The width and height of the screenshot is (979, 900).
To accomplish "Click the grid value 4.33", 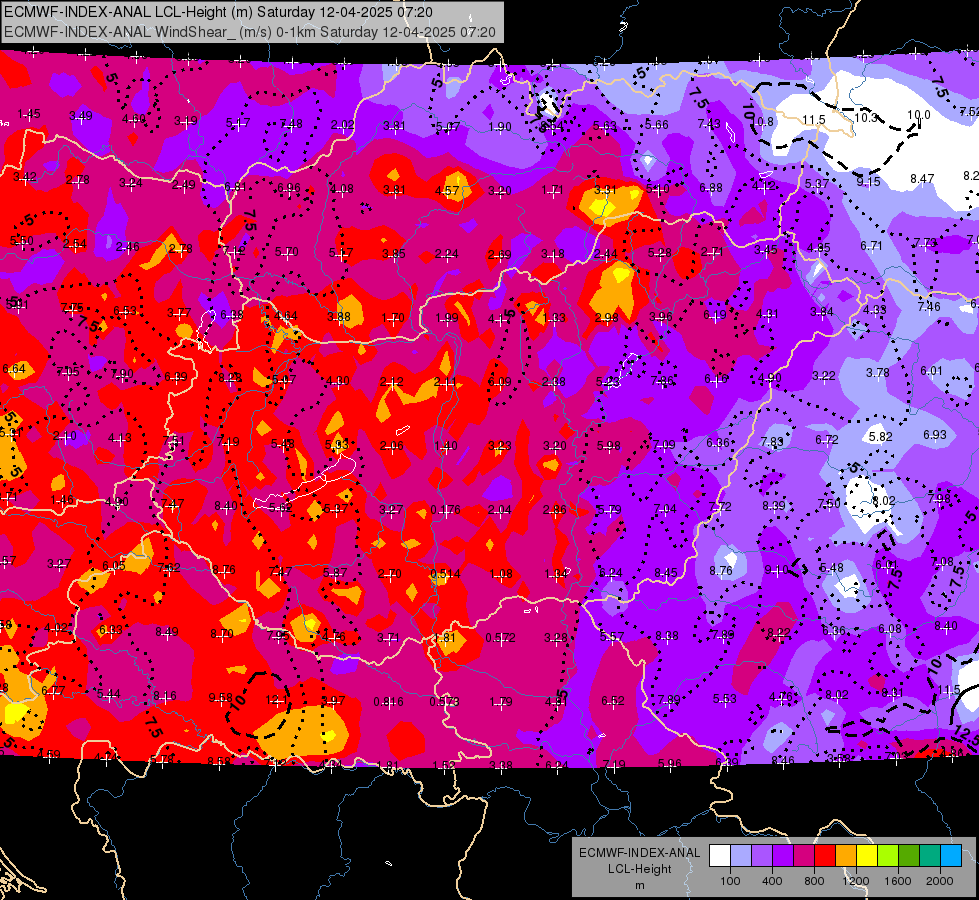I will tap(875, 309).
